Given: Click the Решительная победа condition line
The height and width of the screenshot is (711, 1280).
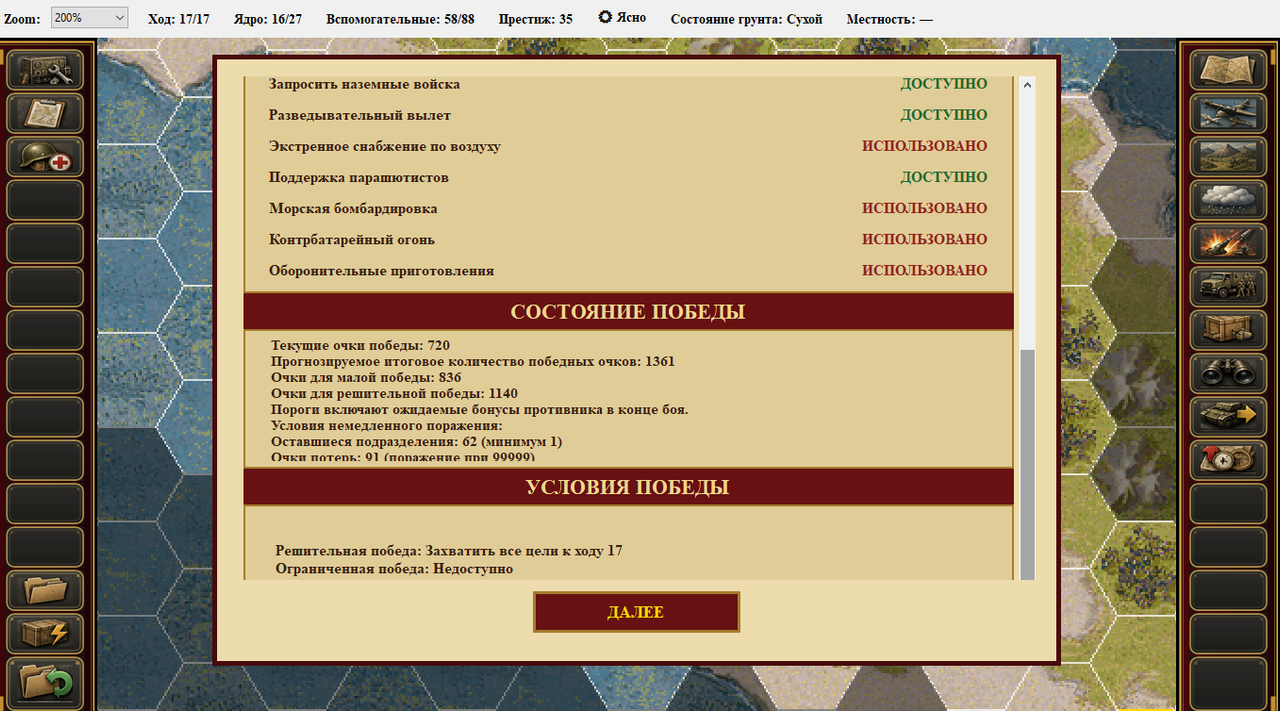Looking at the screenshot, I should (449, 550).
